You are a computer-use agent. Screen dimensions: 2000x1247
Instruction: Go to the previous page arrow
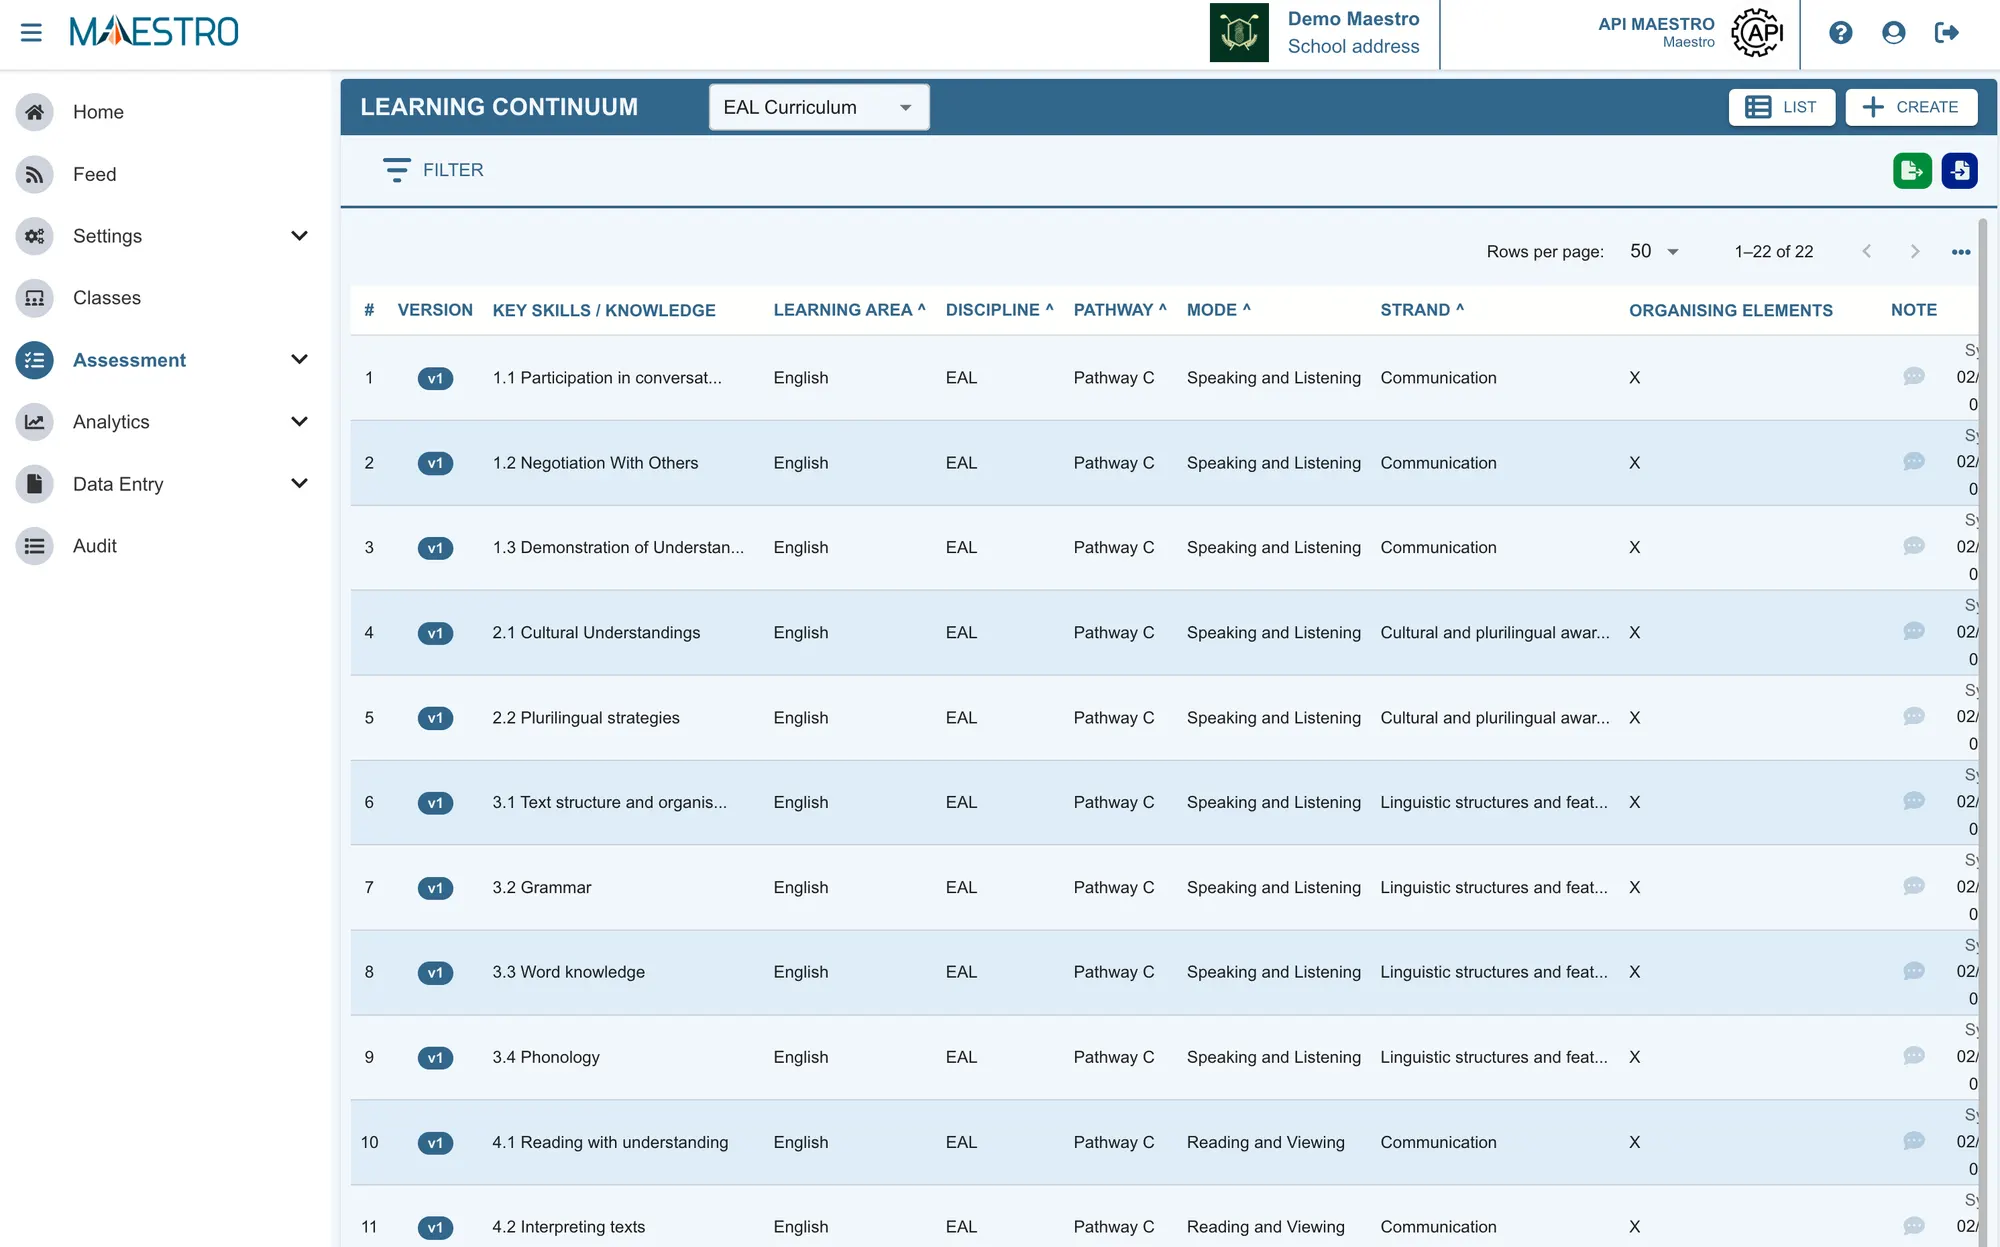coord(1866,252)
